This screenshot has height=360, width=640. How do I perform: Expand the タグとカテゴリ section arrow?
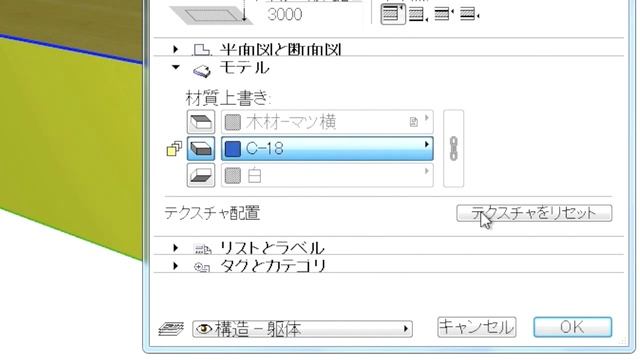(176, 266)
